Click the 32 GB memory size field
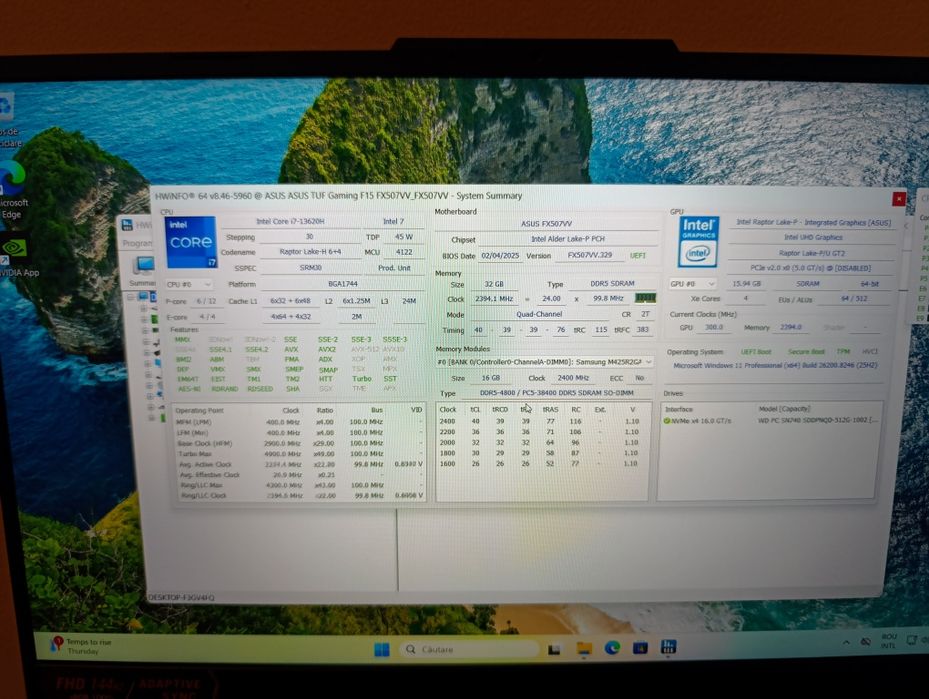The image size is (929, 699). (494, 284)
